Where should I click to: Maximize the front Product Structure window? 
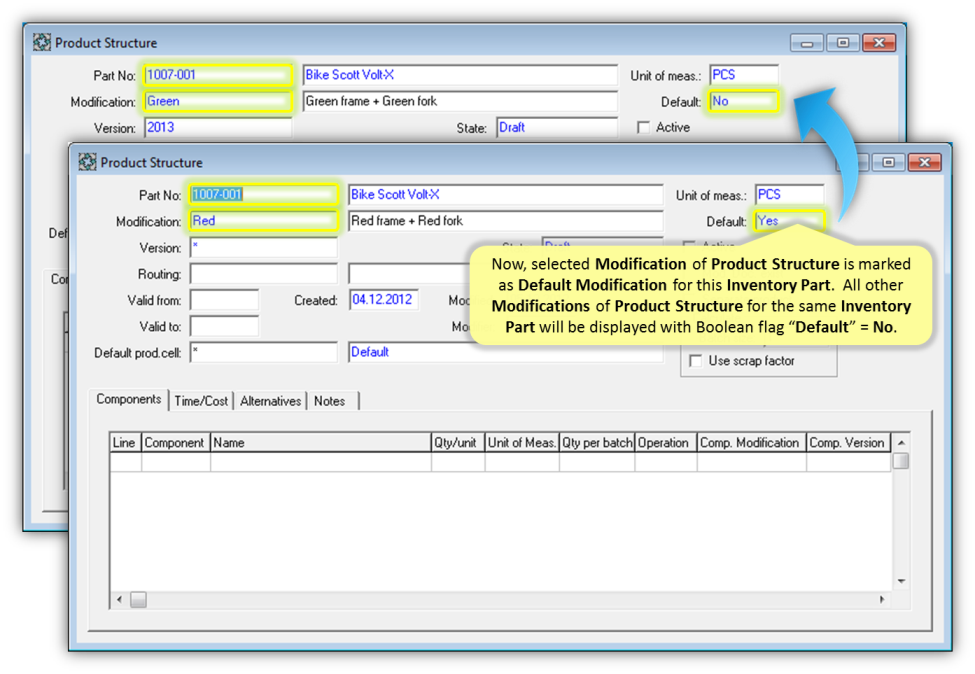coord(889,162)
